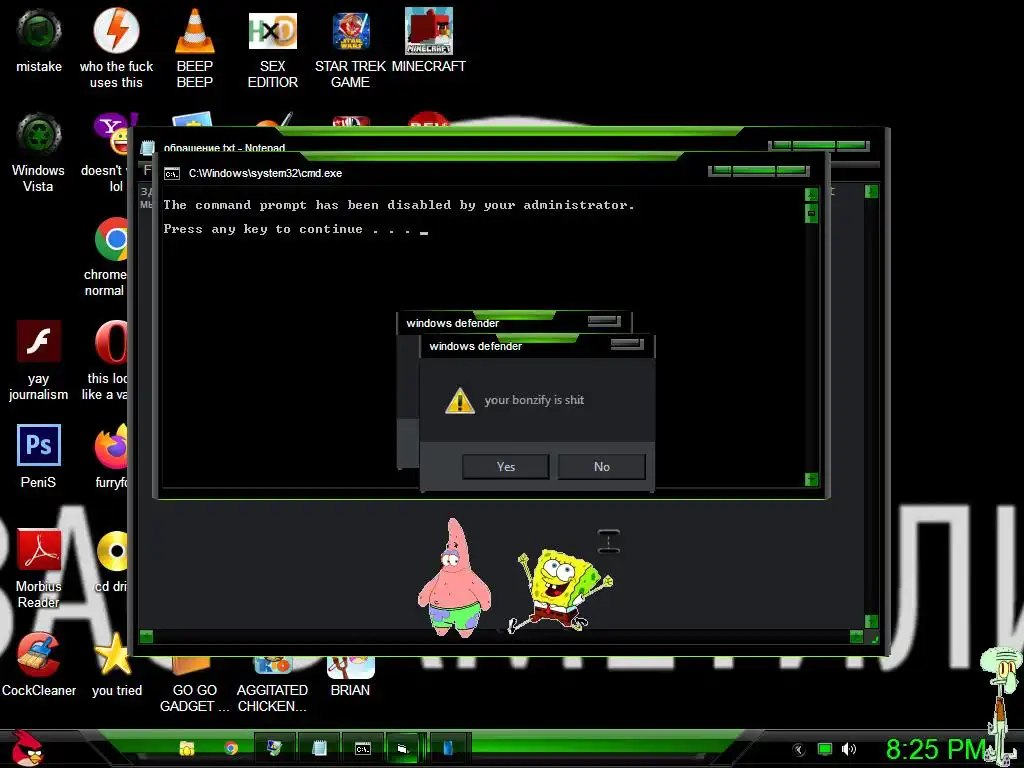Click the Notepad horizontal scrollbar right arrow

856,637
